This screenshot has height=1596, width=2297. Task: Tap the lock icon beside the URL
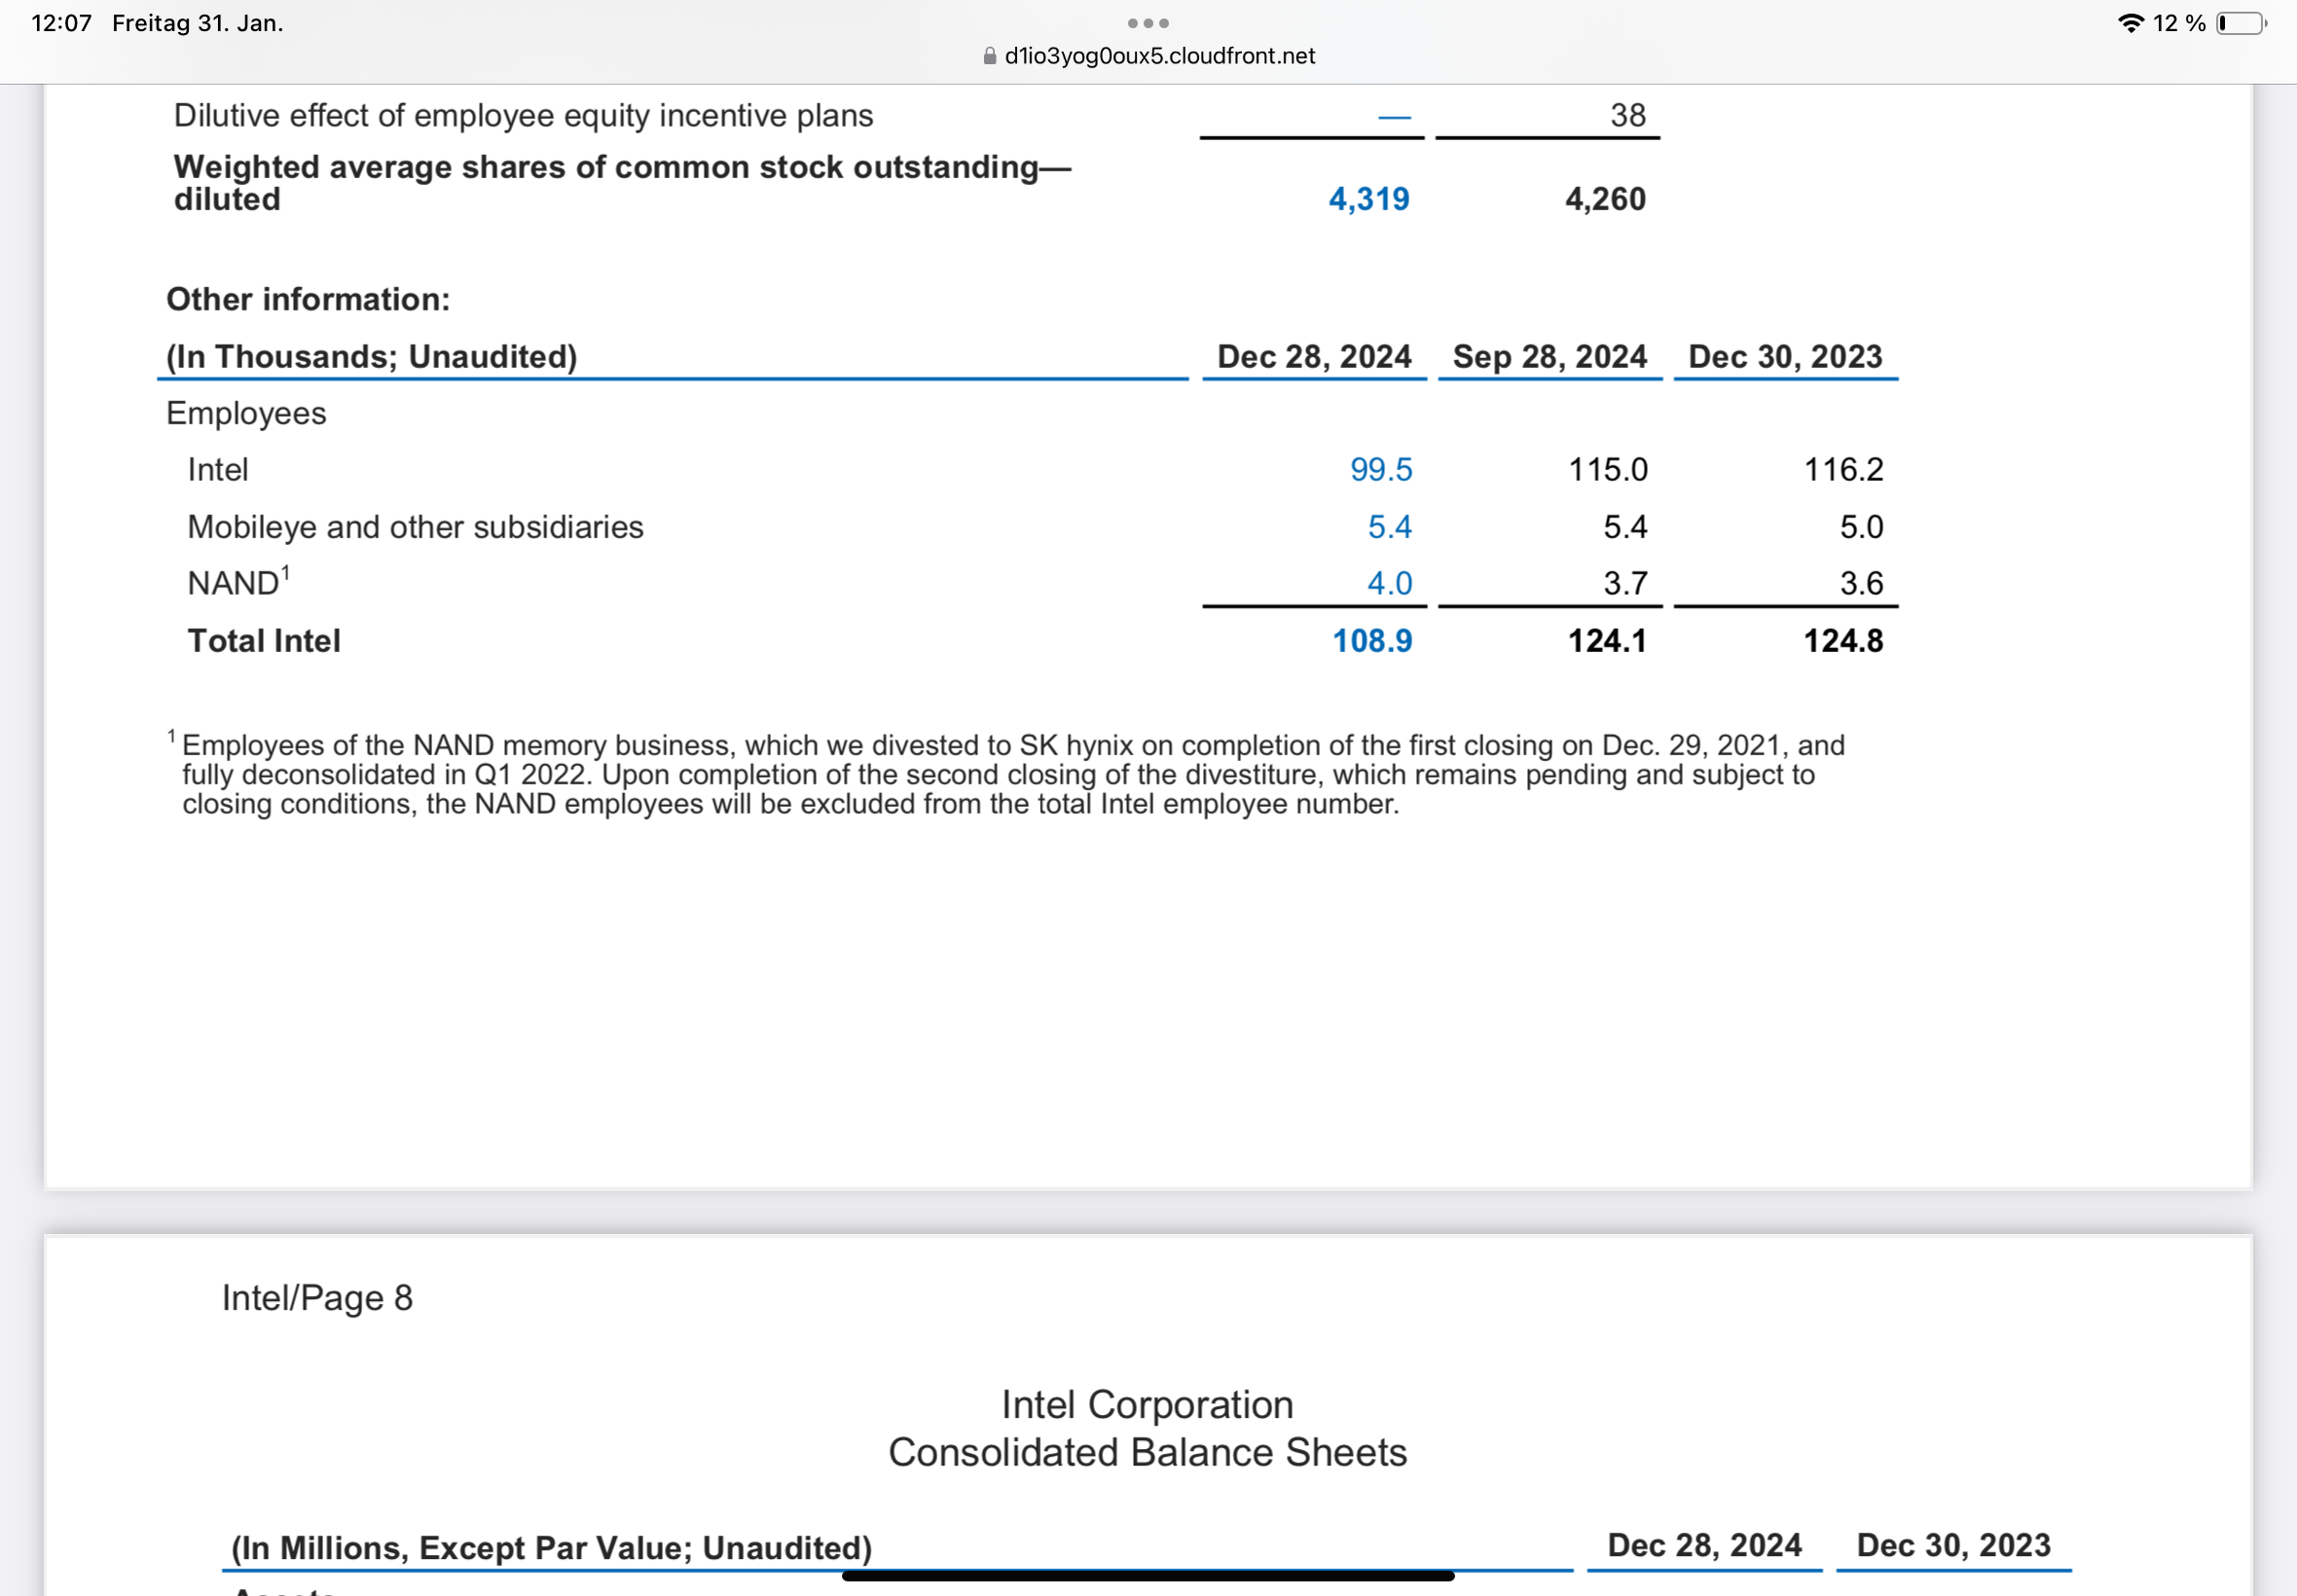[x=989, y=56]
